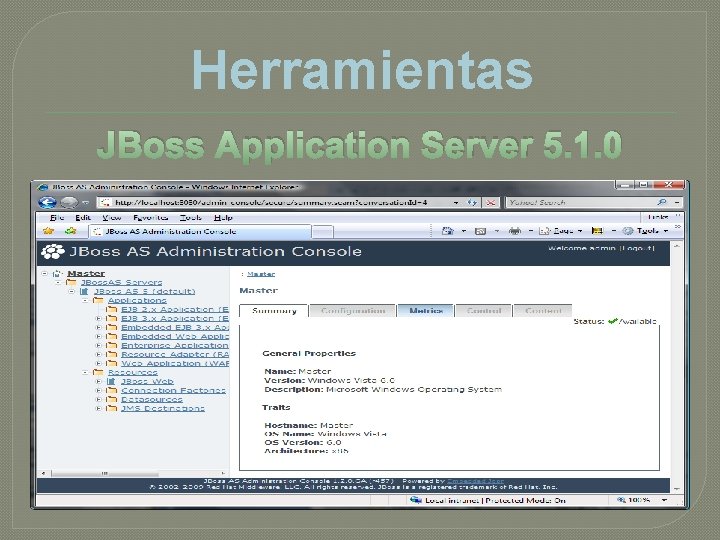The width and height of the screenshot is (720, 540).
Task: Click the Embedded Jopr footer link
Action: click(x=475, y=481)
